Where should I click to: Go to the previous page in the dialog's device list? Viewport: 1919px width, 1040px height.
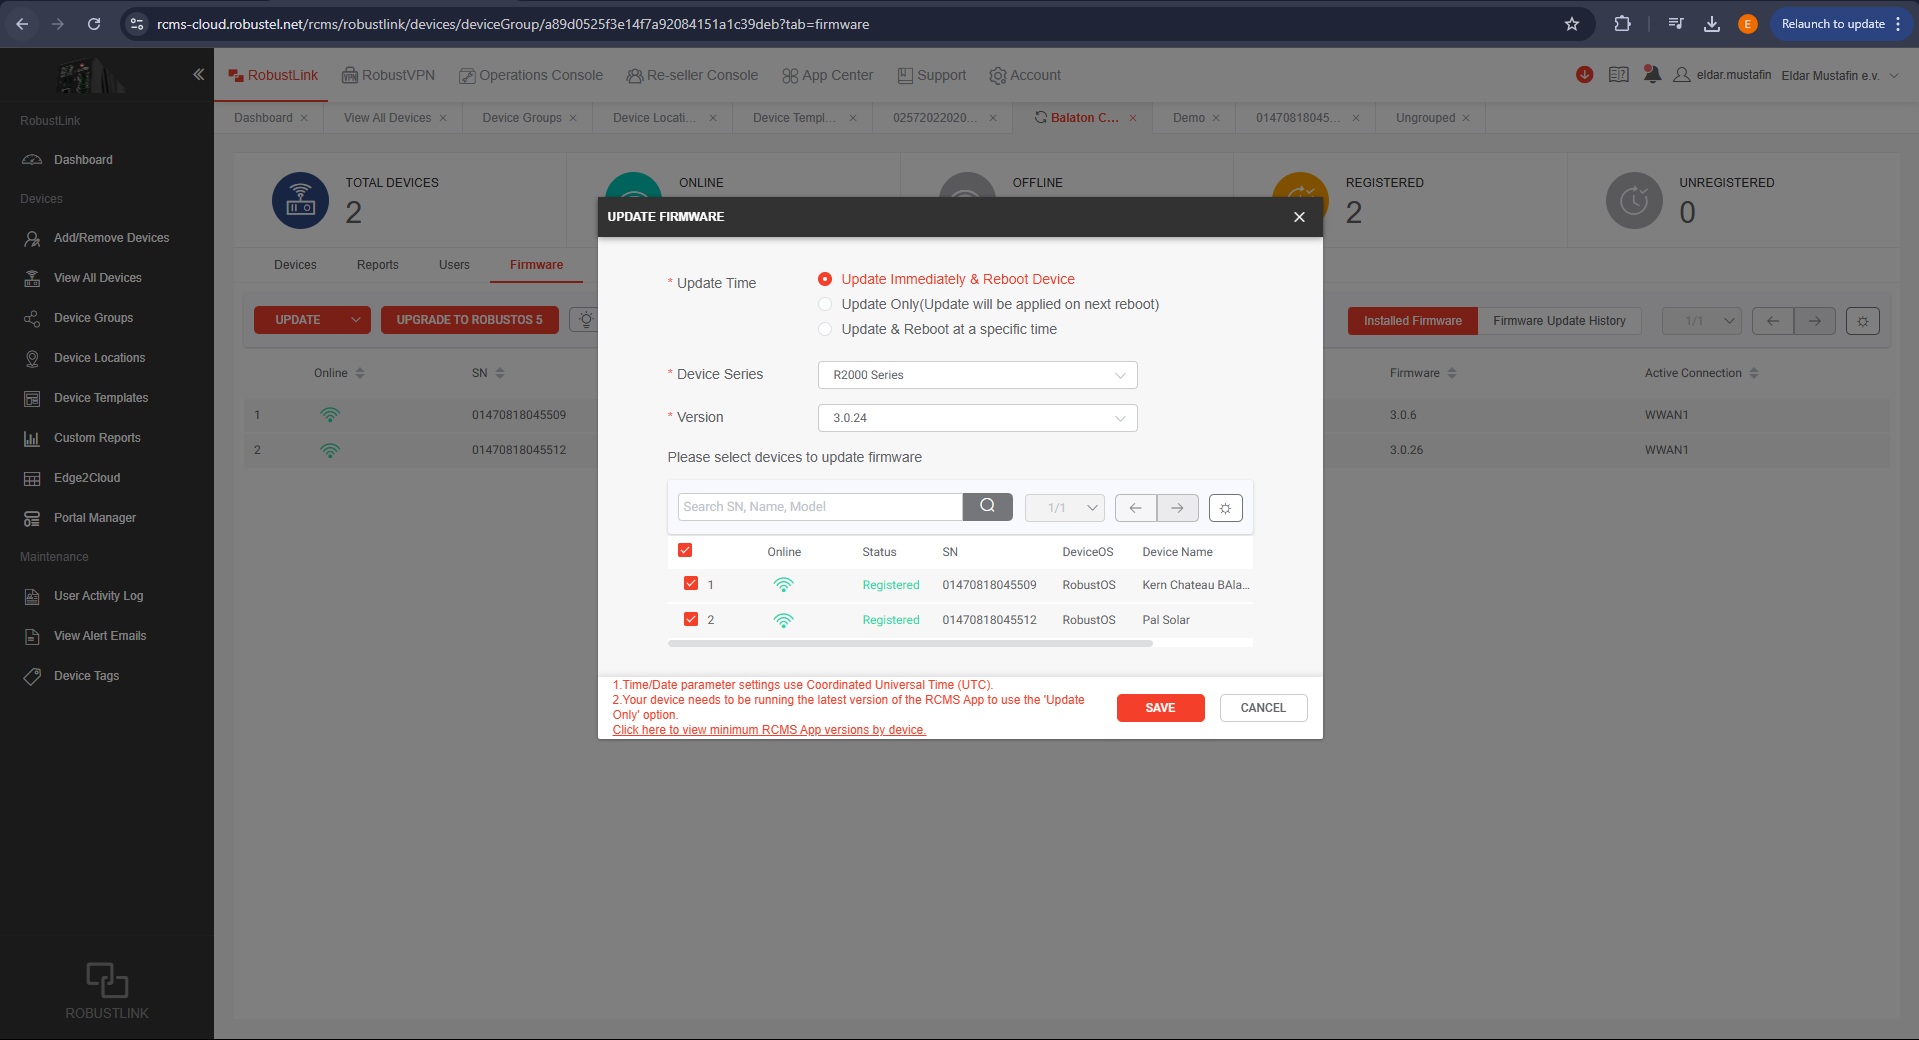pos(1135,508)
